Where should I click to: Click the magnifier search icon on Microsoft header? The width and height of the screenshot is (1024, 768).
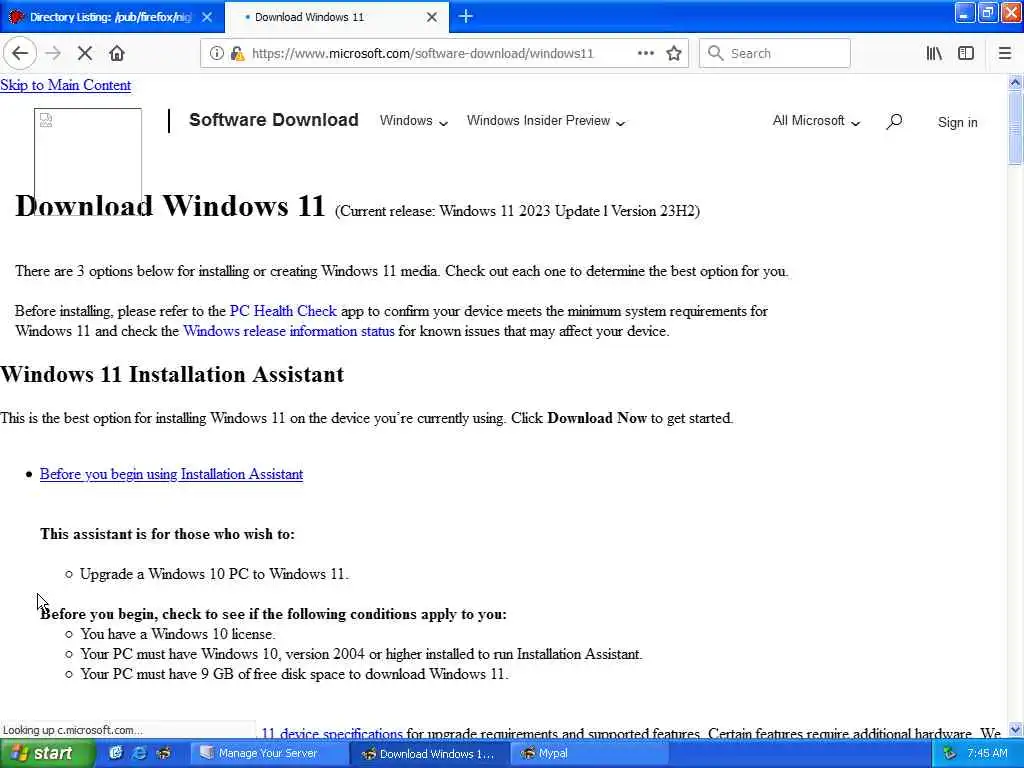[894, 121]
